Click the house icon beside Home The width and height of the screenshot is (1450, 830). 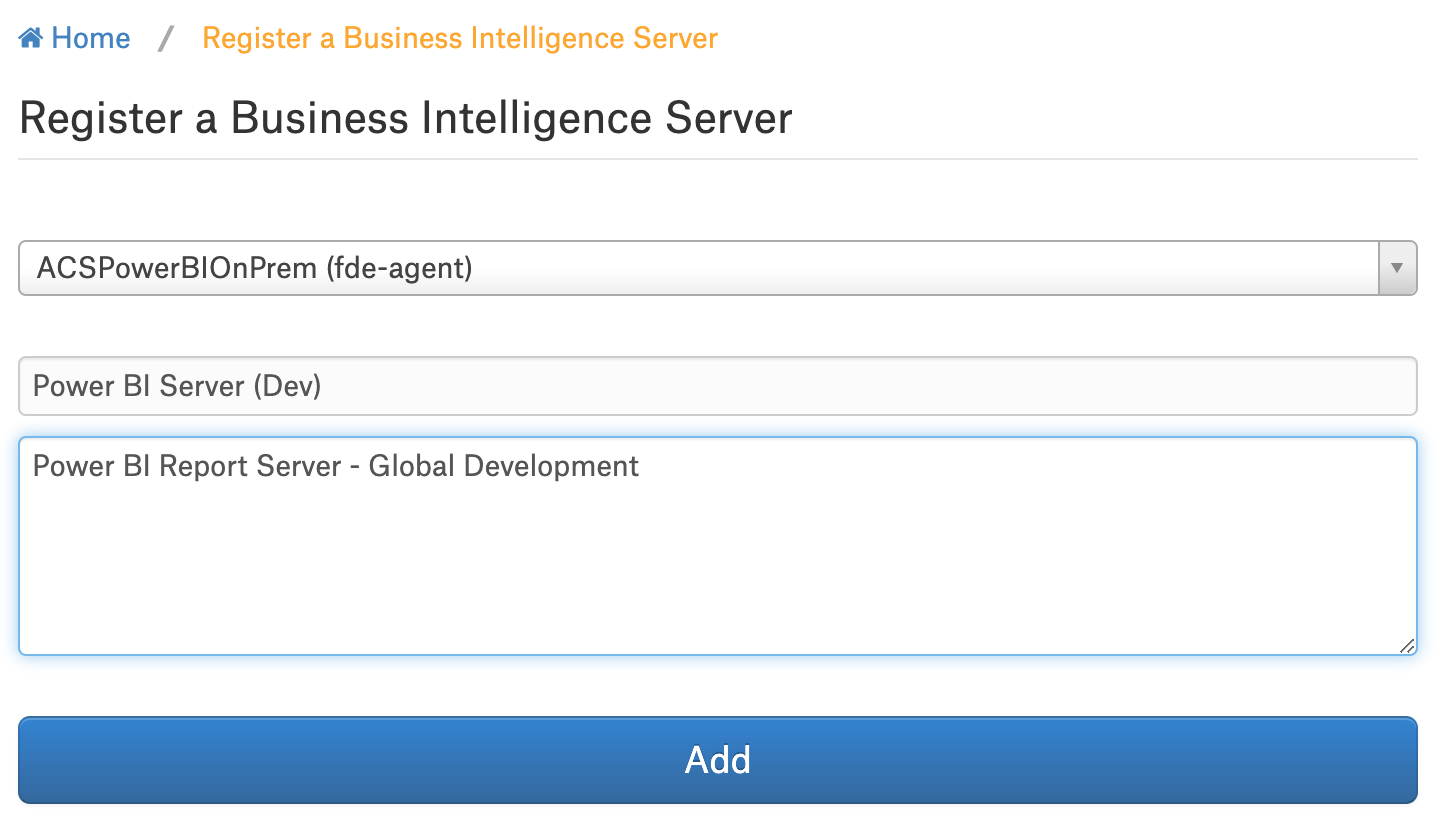pos(31,38)
